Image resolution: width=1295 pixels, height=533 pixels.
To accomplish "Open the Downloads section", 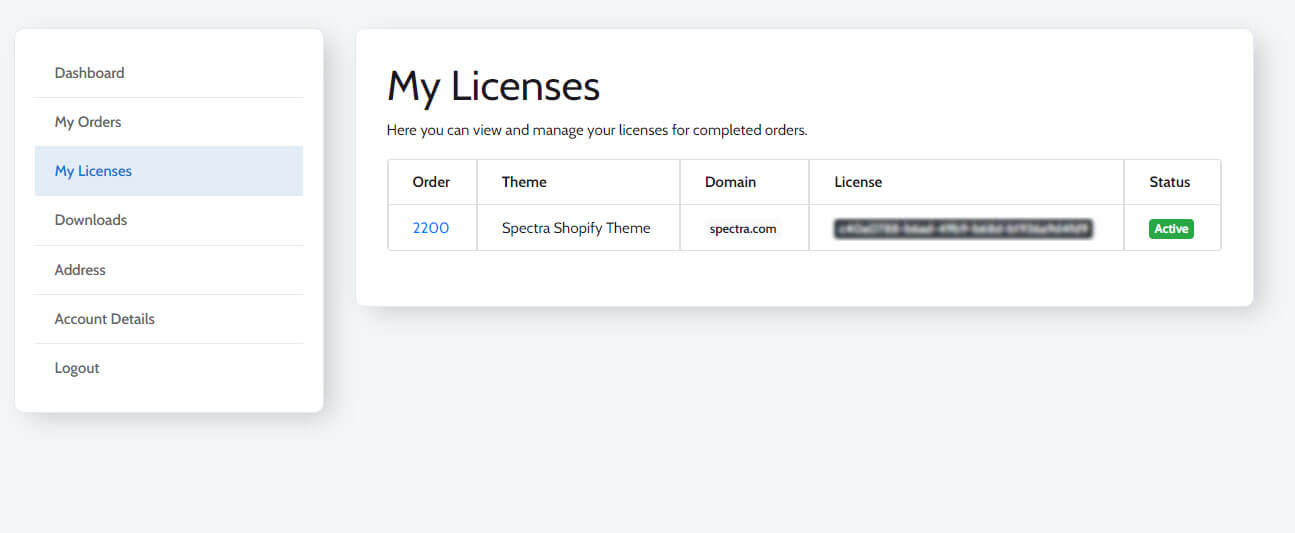I will coord(91,220).
